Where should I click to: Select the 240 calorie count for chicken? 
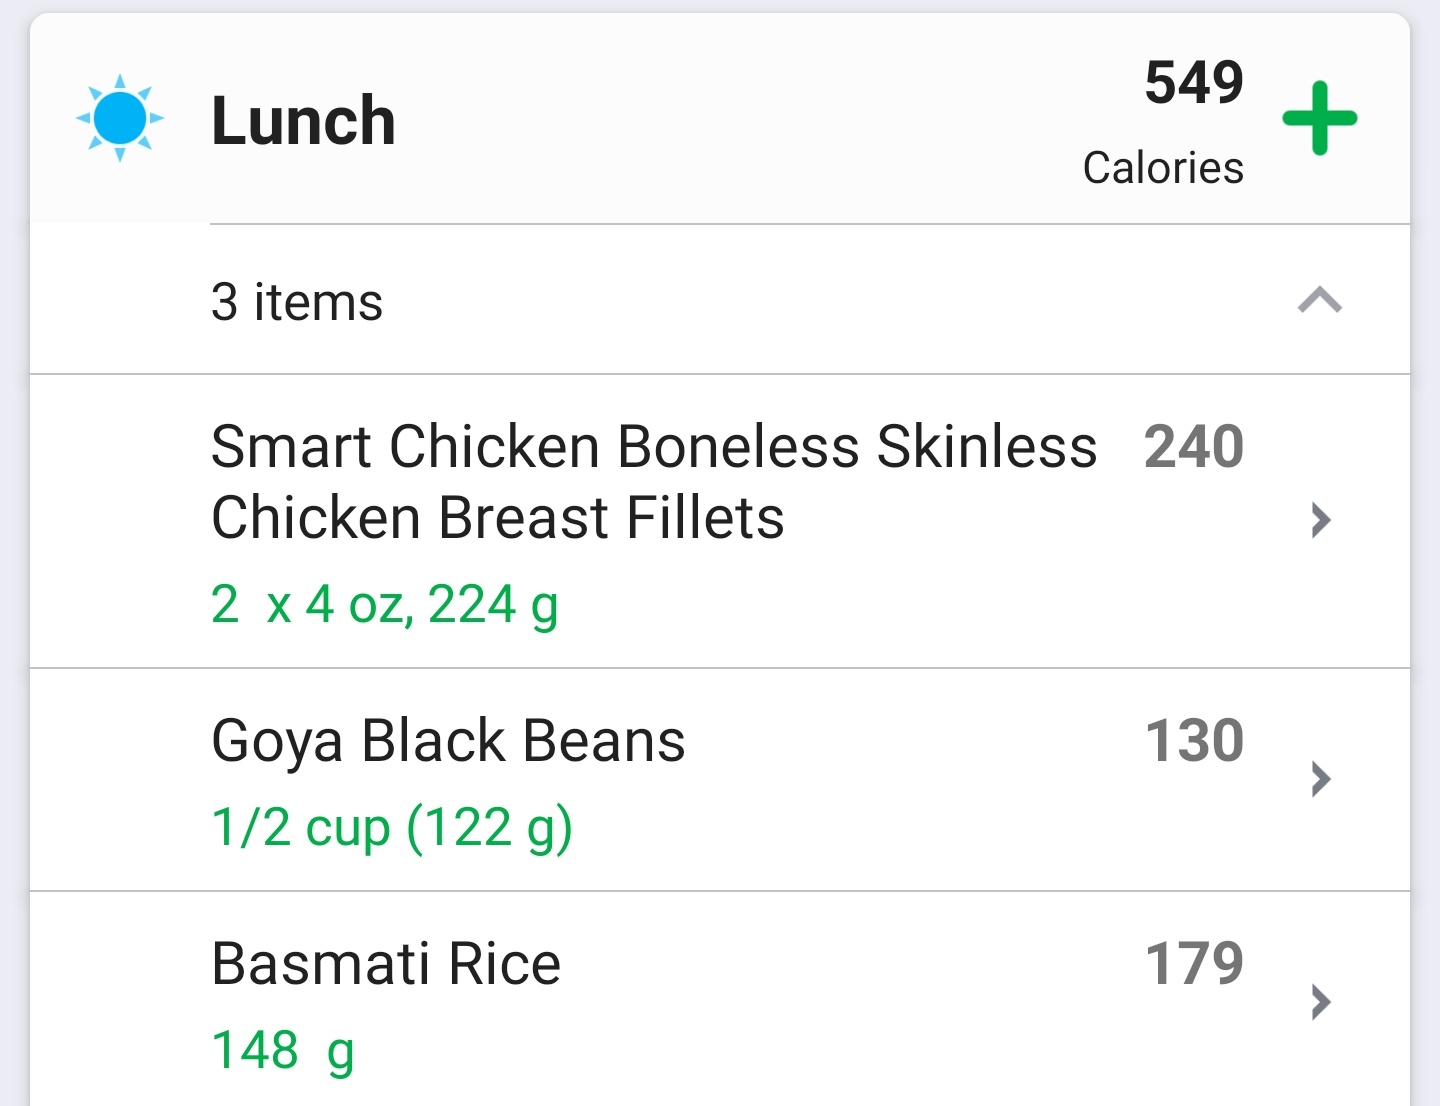point(1193,447)
